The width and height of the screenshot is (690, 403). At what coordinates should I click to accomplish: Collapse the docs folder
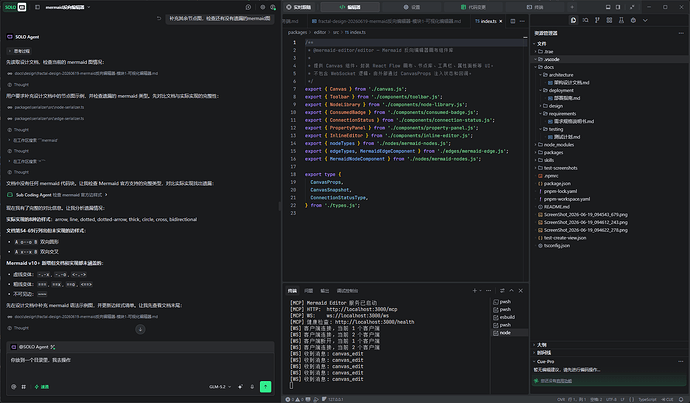pos(609,67)
